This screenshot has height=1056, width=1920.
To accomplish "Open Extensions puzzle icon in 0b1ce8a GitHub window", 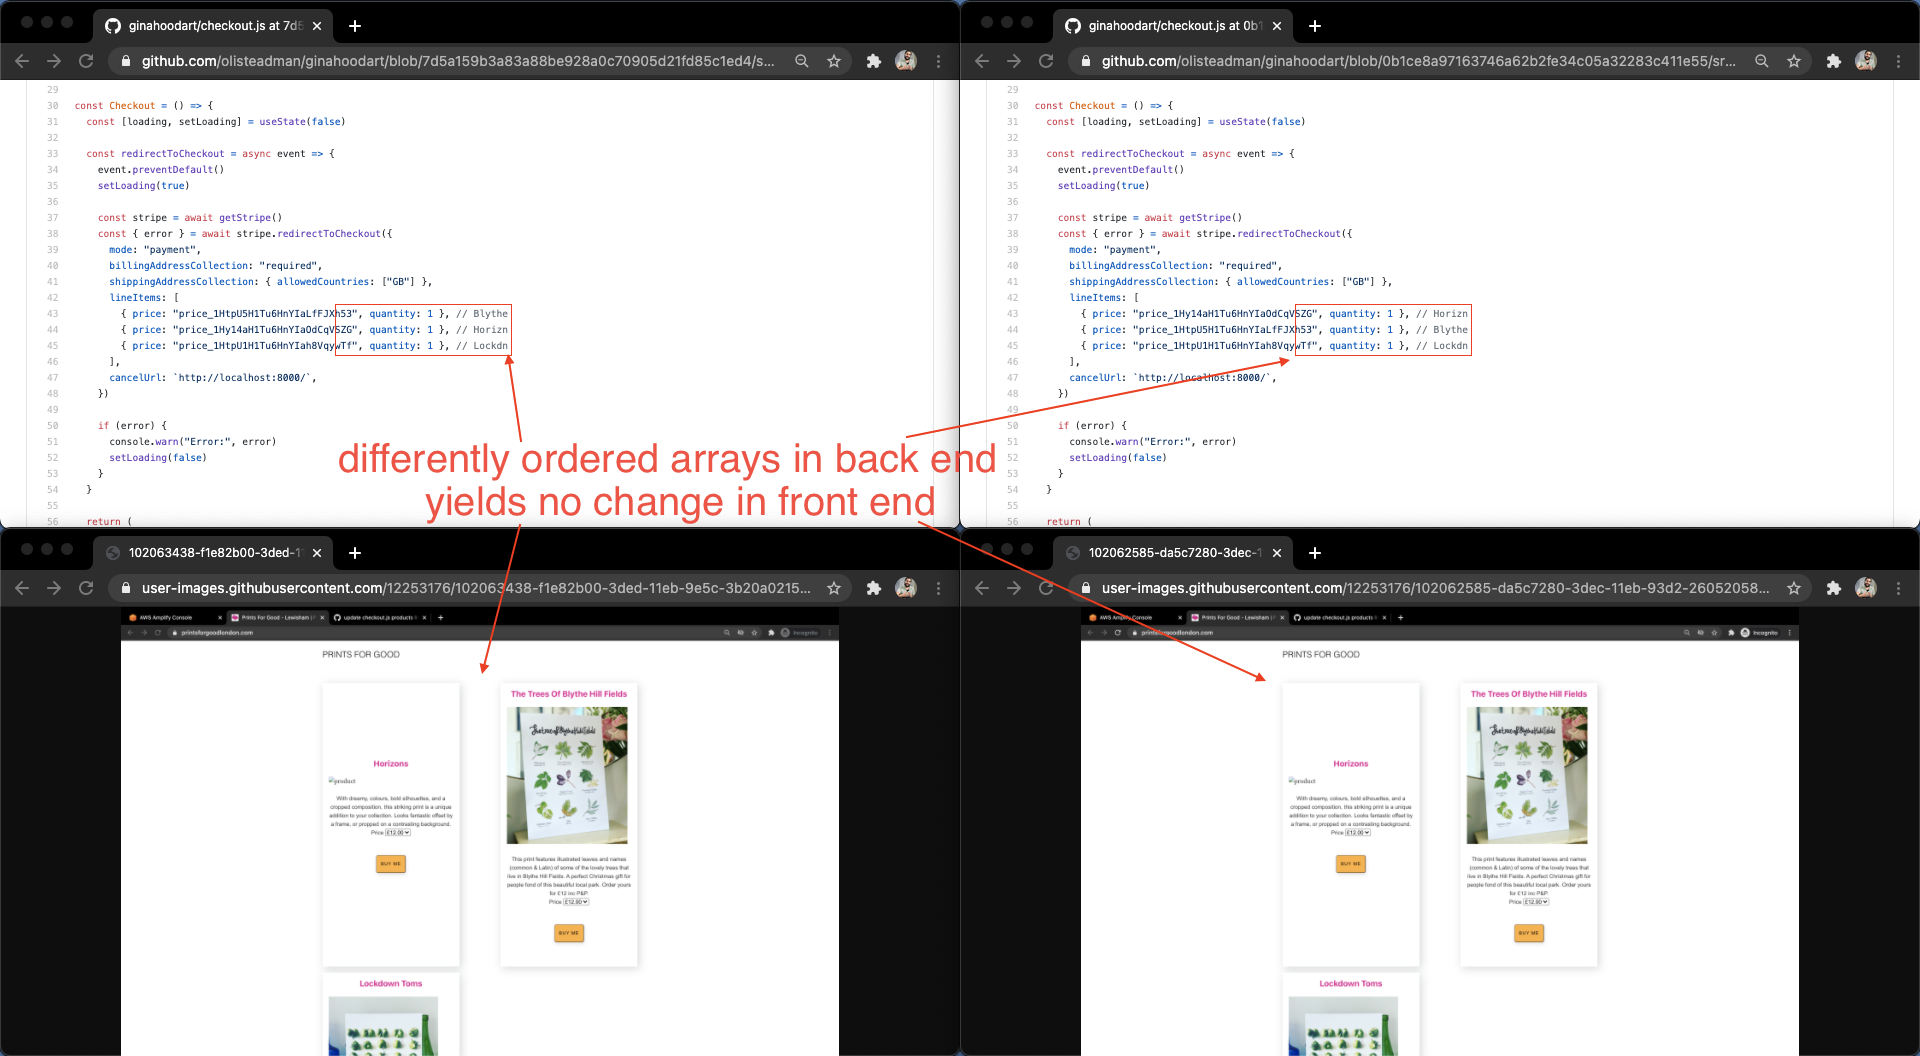I will [1833, 61].
